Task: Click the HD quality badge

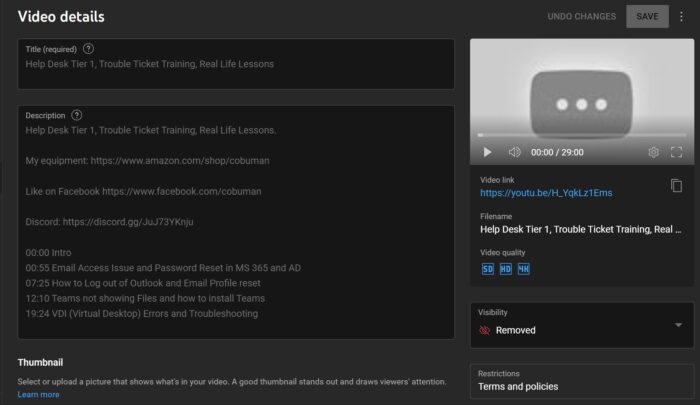Action: coord(505,269)
